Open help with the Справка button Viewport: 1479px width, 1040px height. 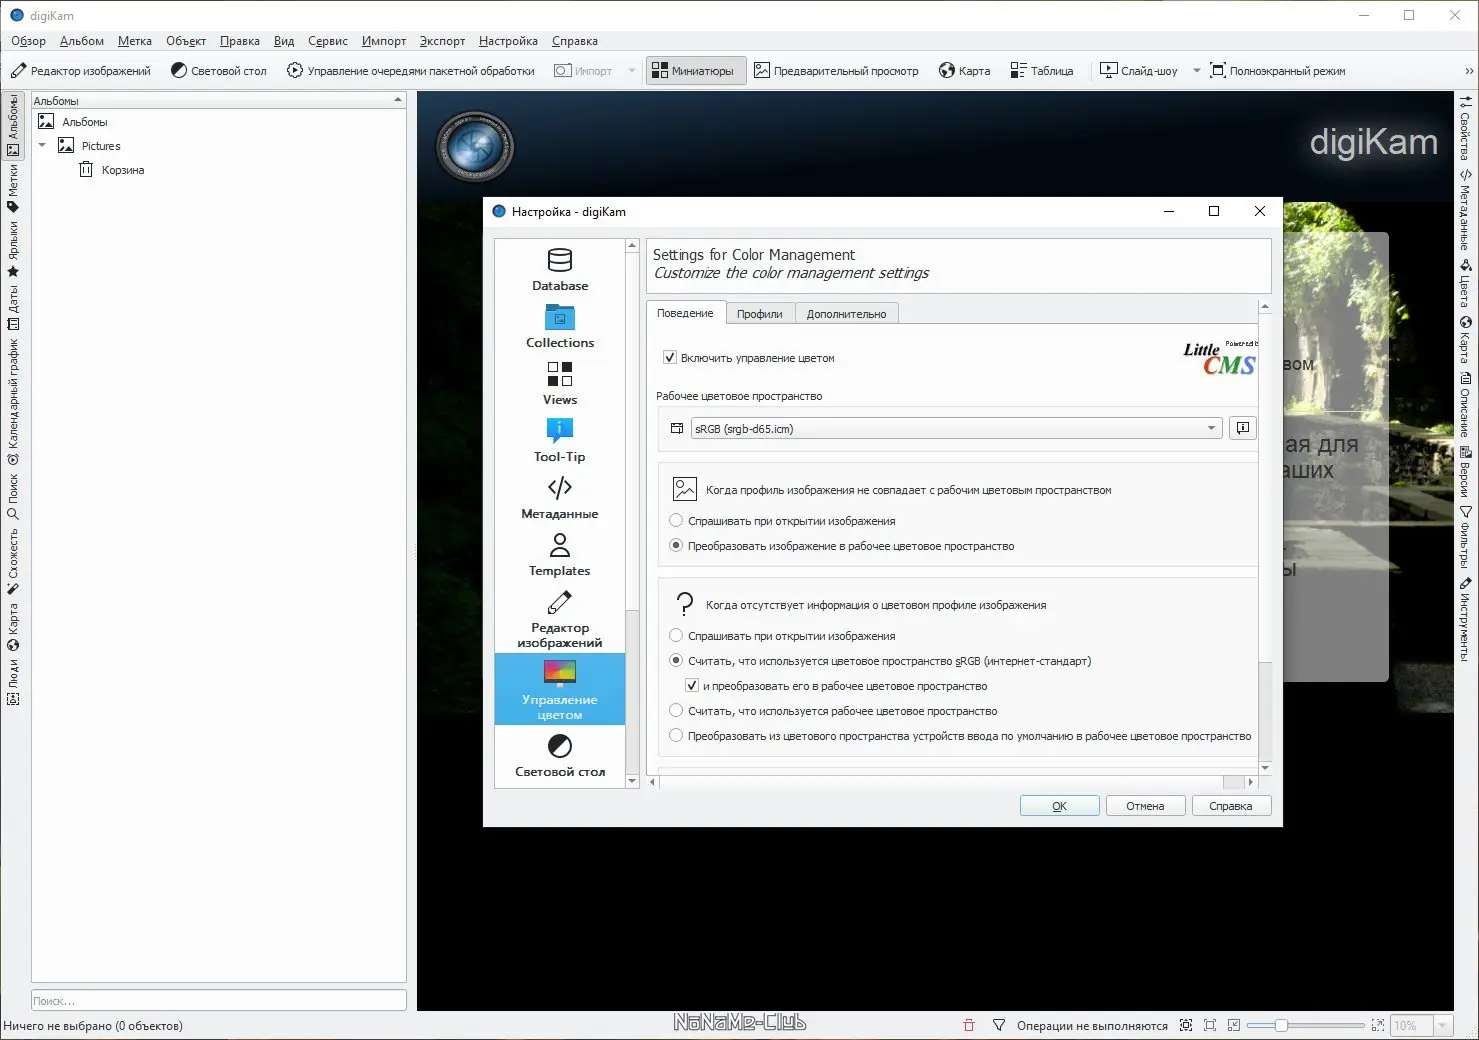(1231, 806)
